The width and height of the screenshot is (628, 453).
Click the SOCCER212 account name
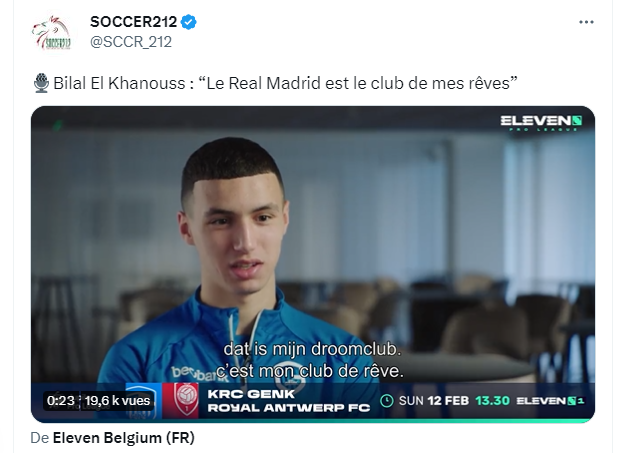point(133,22)
